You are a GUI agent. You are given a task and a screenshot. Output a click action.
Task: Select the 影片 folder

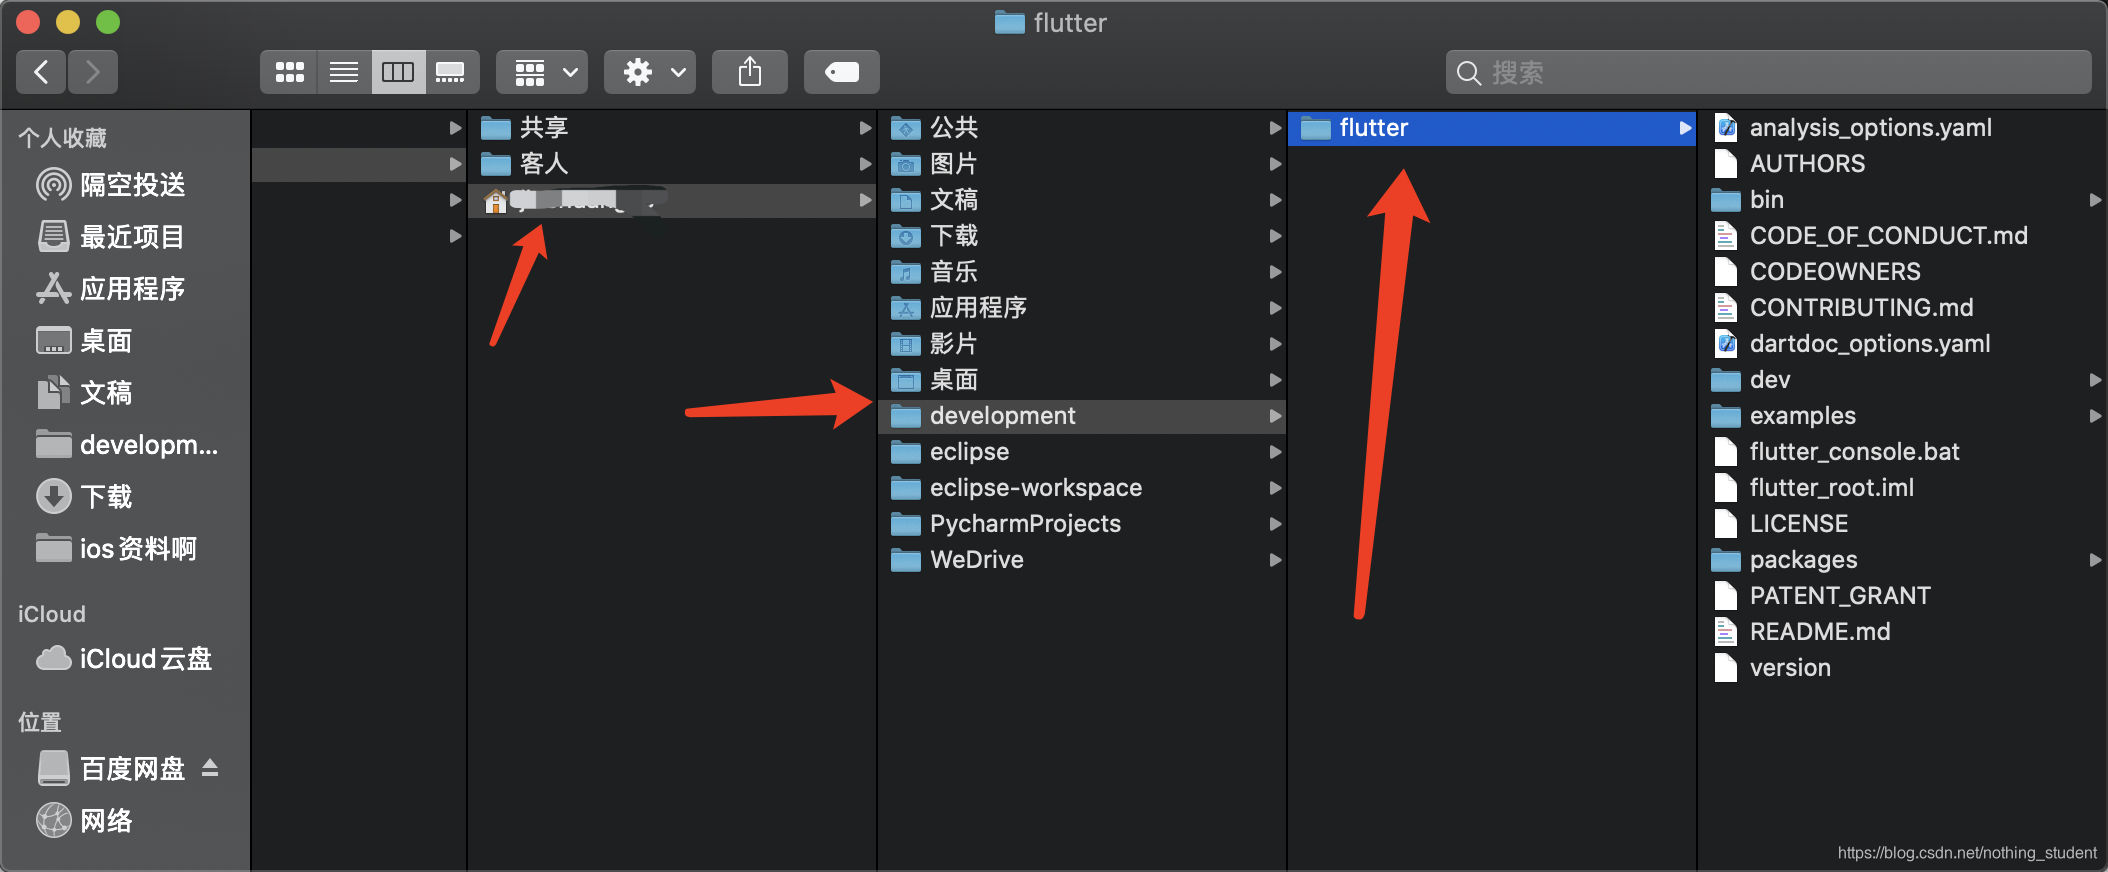[1082, 344]
